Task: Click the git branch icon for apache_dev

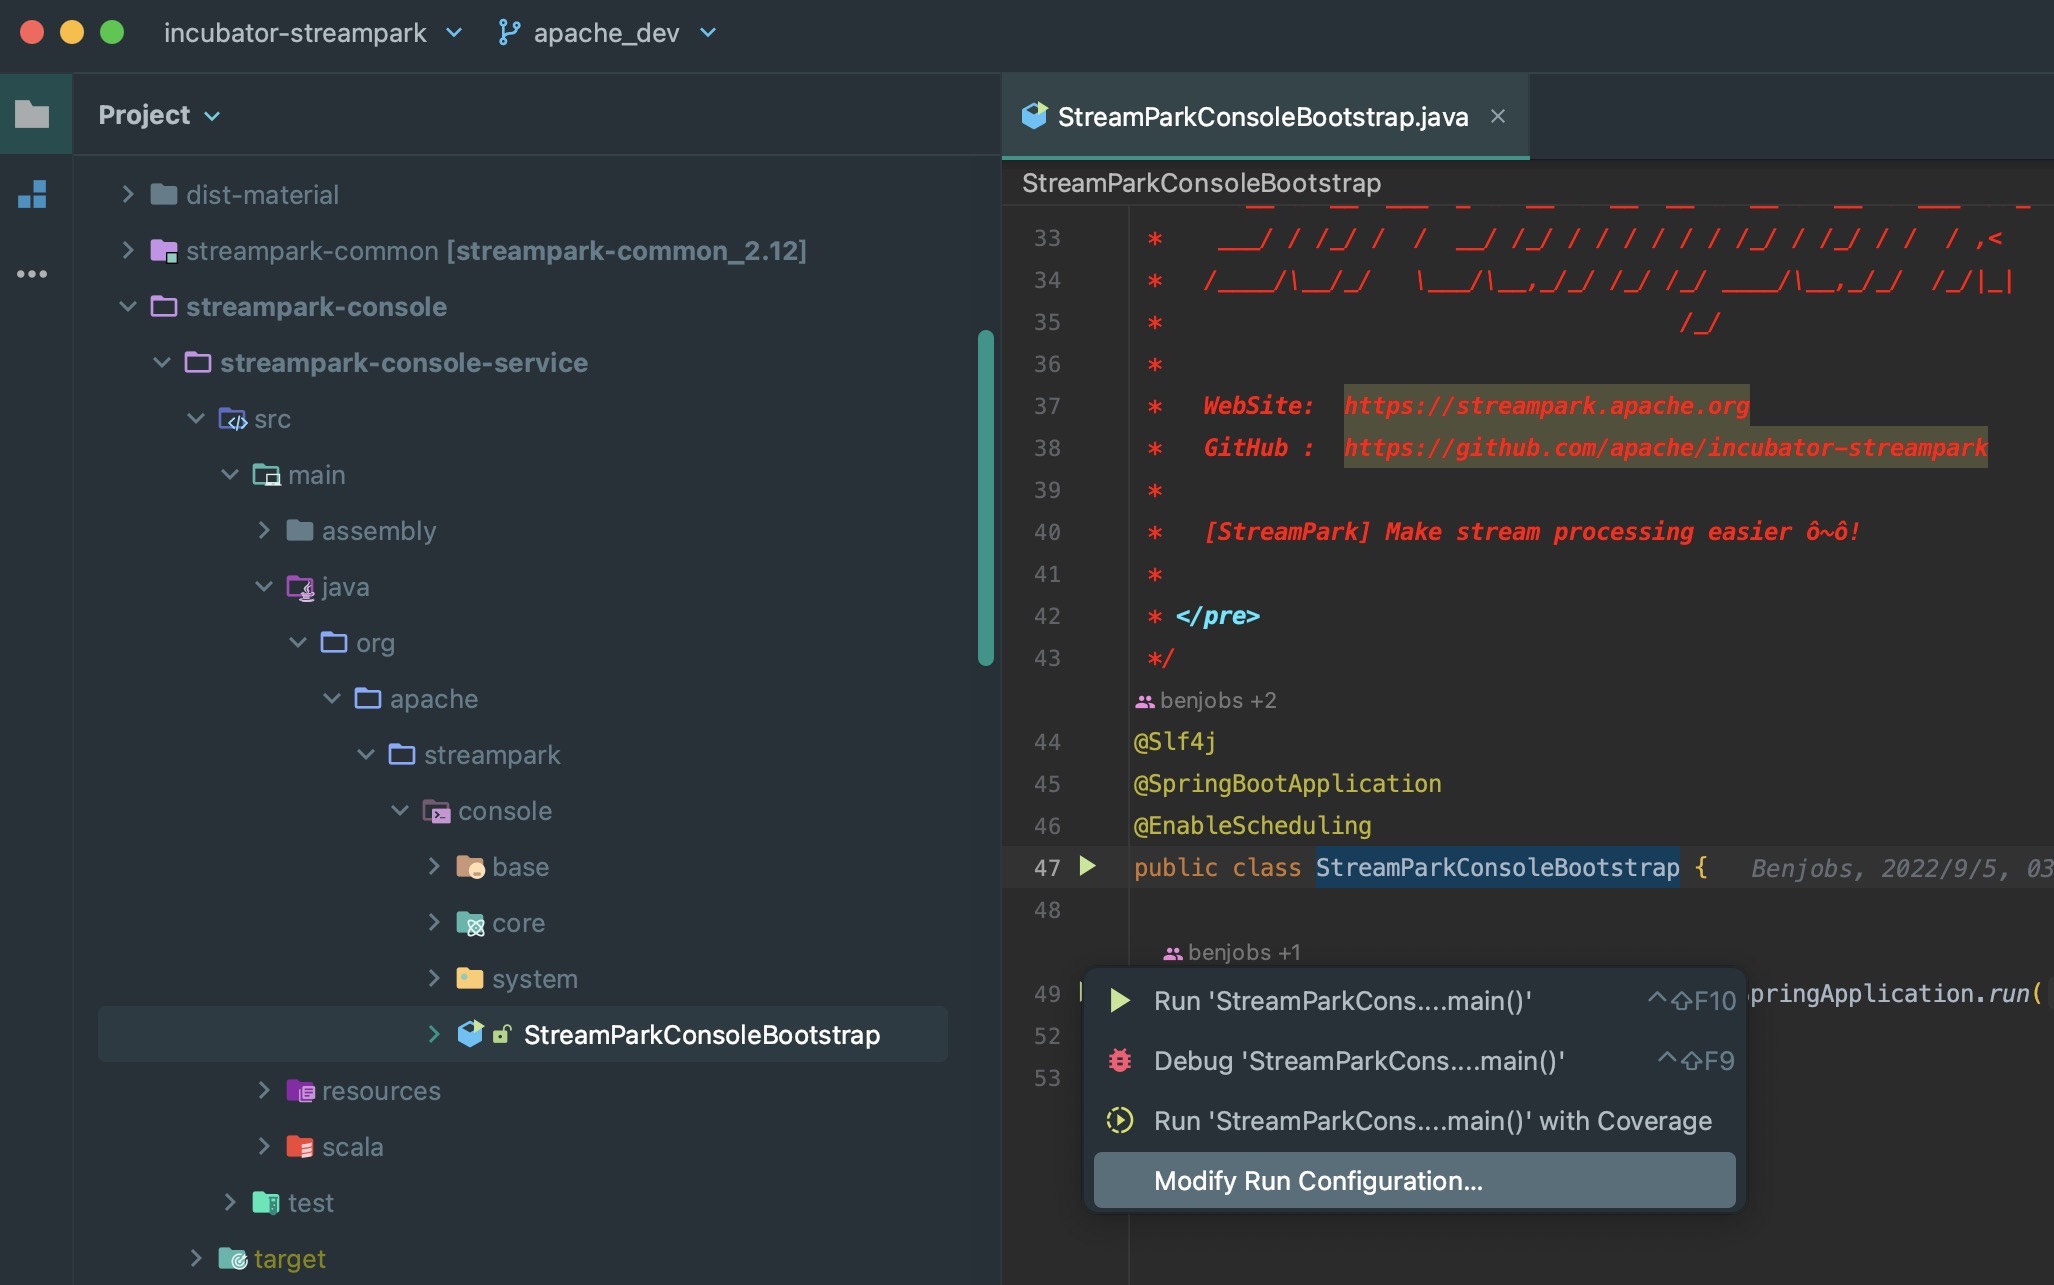Action: (509, 33)
